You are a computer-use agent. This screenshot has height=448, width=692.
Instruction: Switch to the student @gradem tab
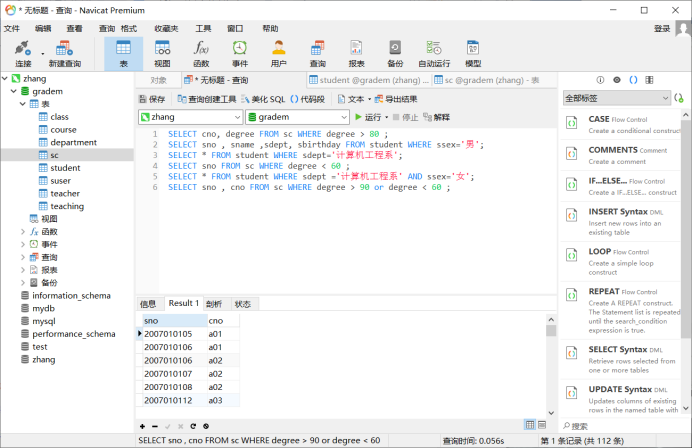pos(369,80)
